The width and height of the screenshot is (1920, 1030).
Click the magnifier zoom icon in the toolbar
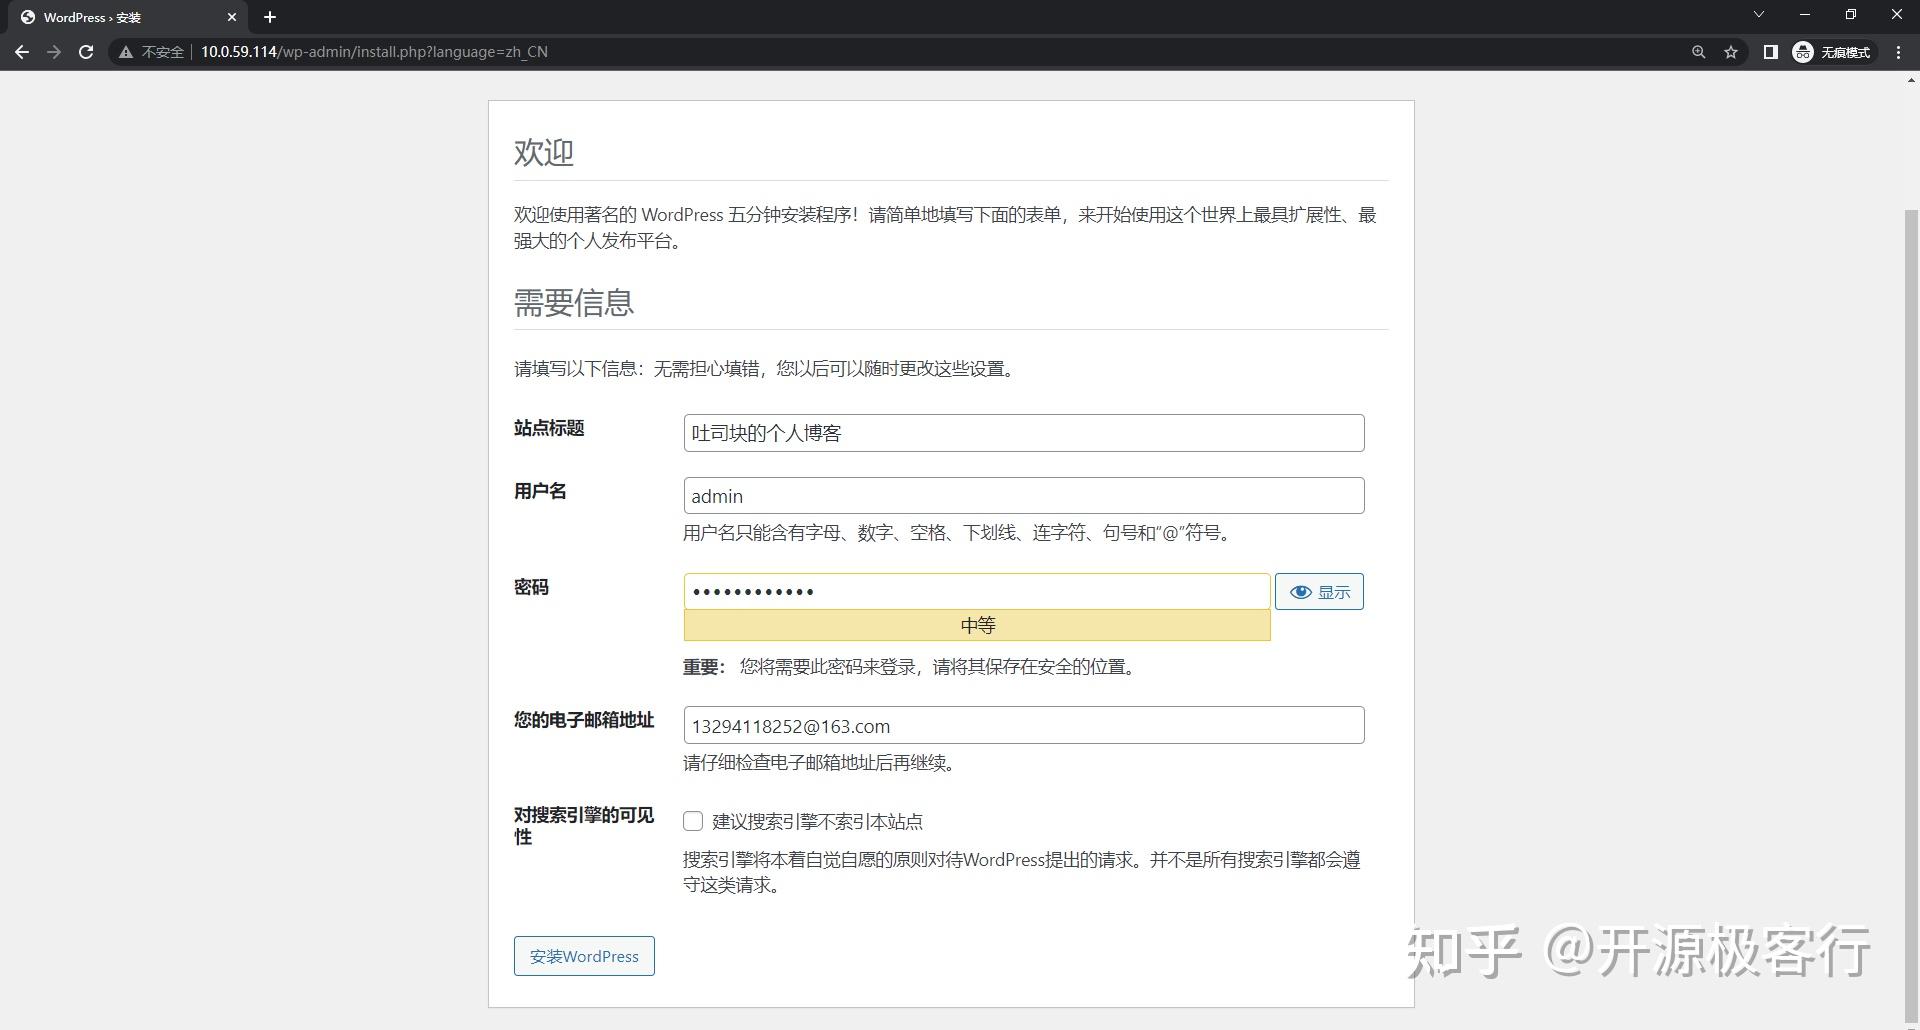pos(1698,51)
